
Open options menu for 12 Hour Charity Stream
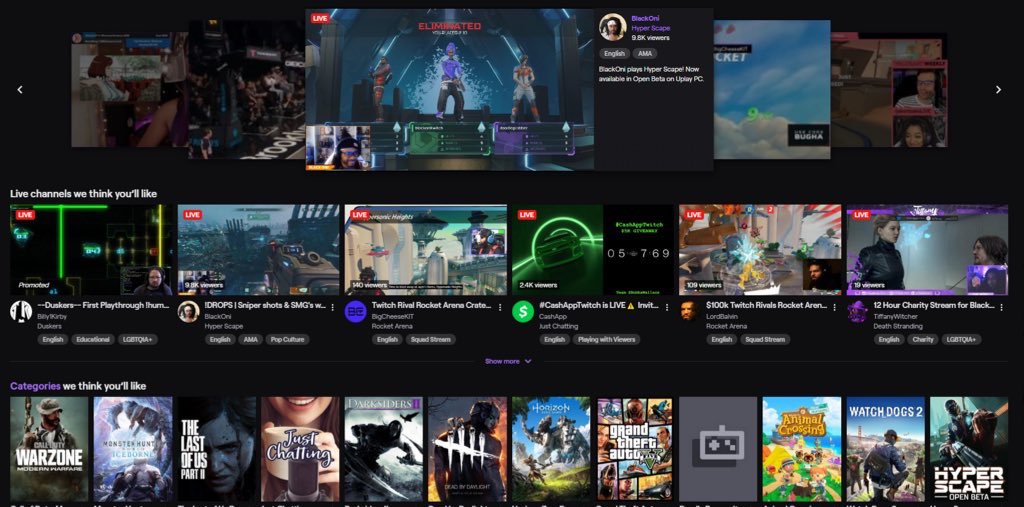[1001, 306]
